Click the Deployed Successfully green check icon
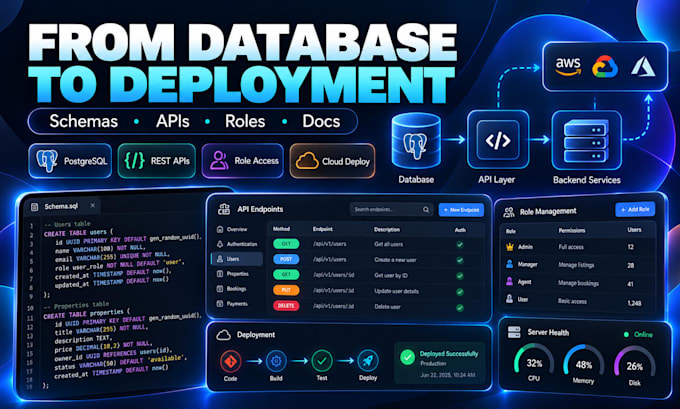 [407, 357]
